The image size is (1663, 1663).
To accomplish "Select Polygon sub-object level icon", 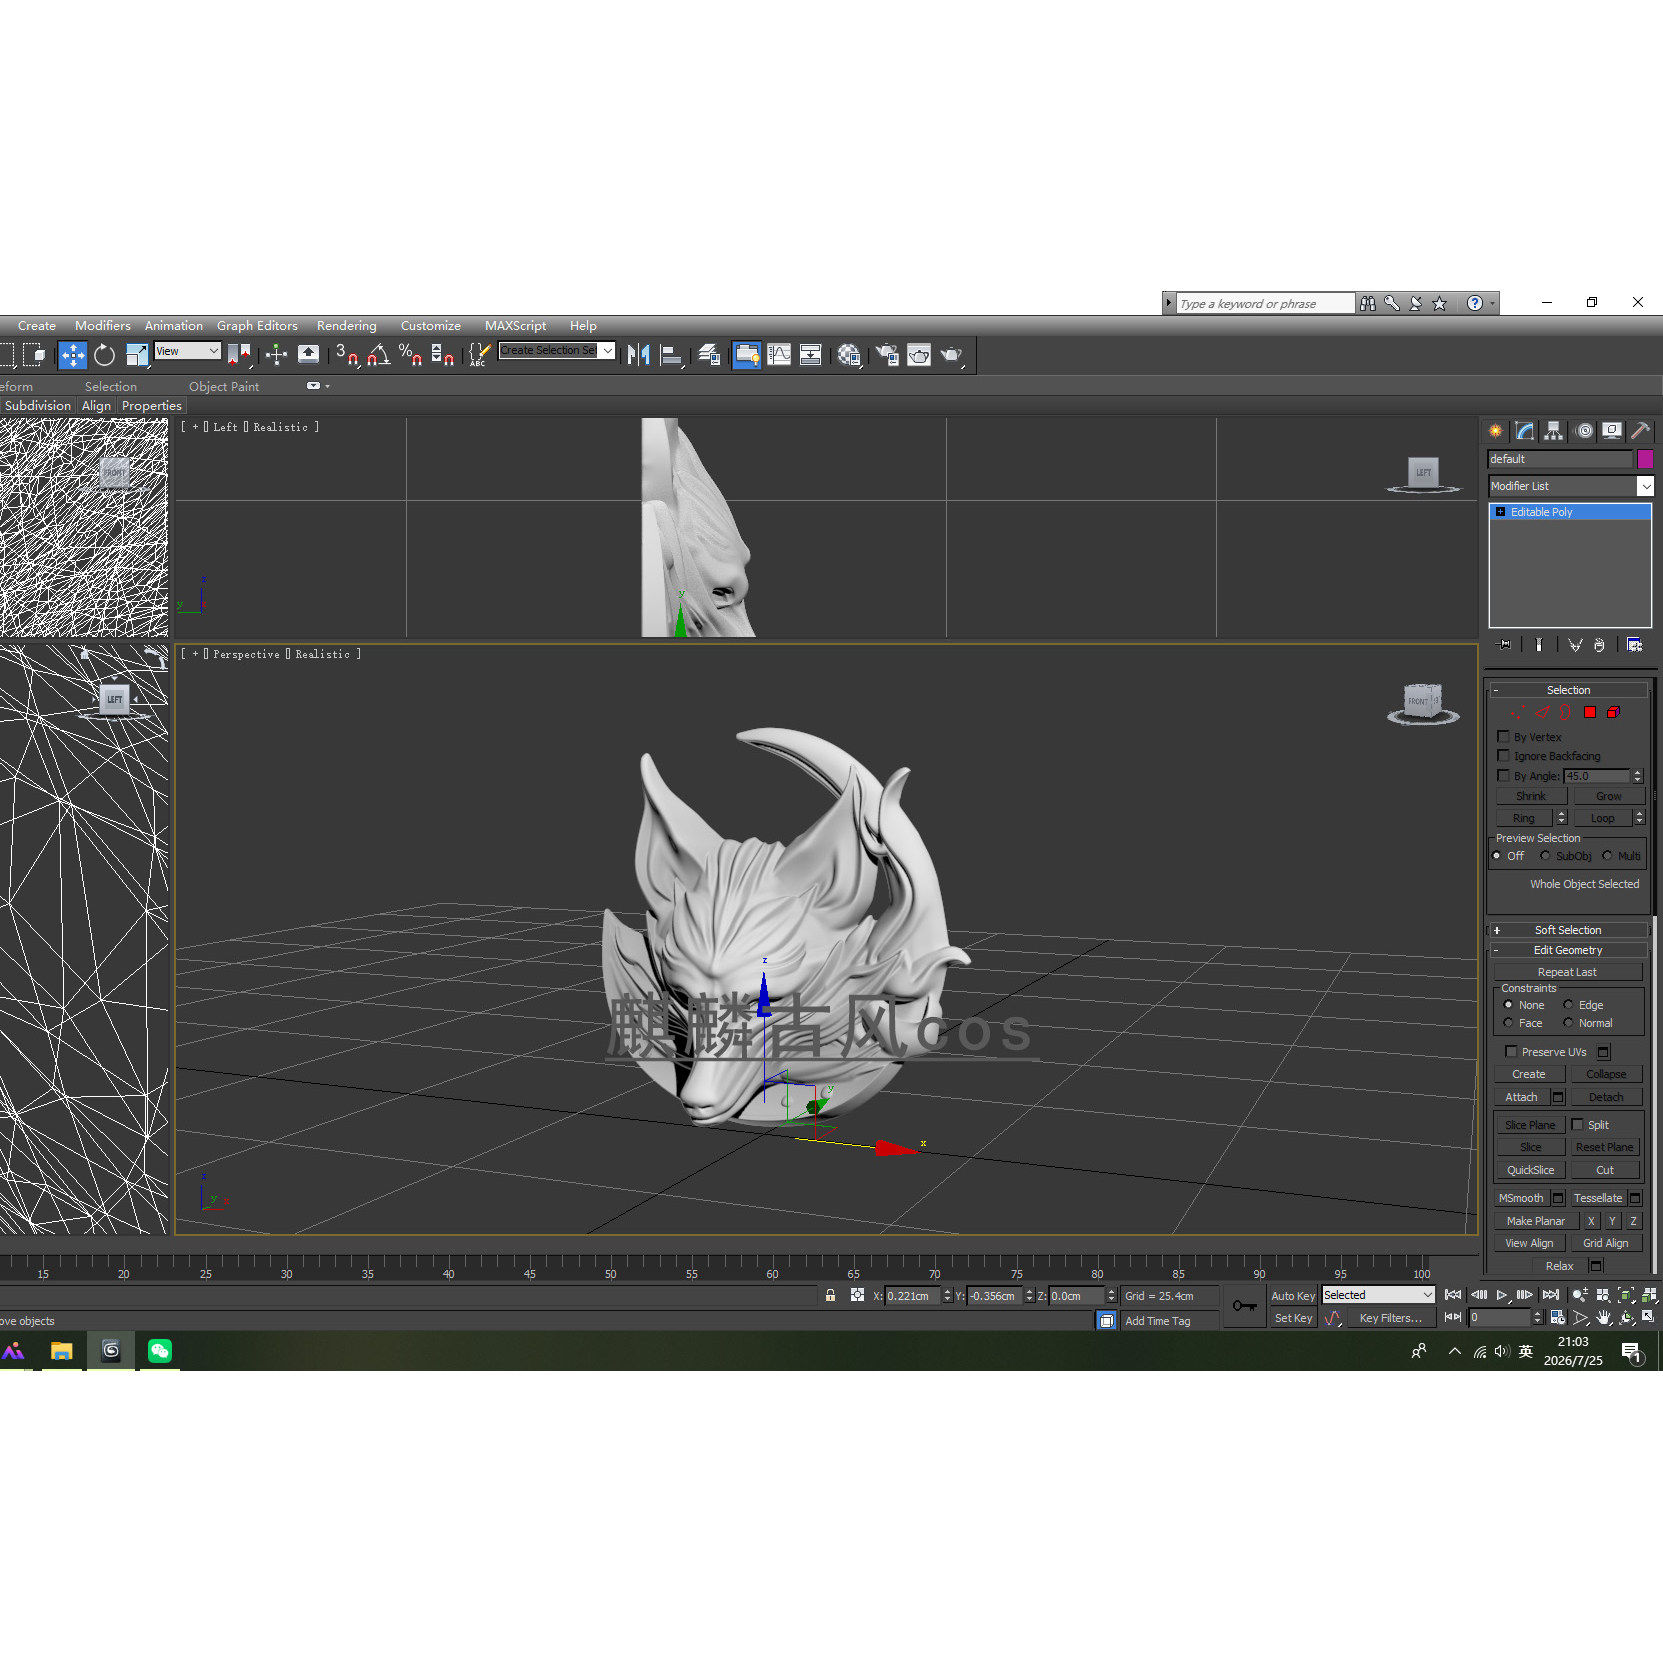I will click(1590, 712).
